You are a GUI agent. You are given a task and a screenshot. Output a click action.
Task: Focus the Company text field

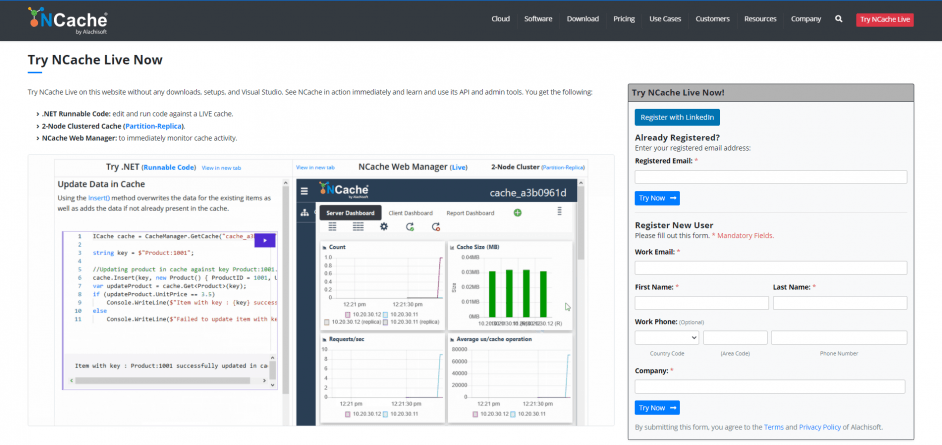770,386
